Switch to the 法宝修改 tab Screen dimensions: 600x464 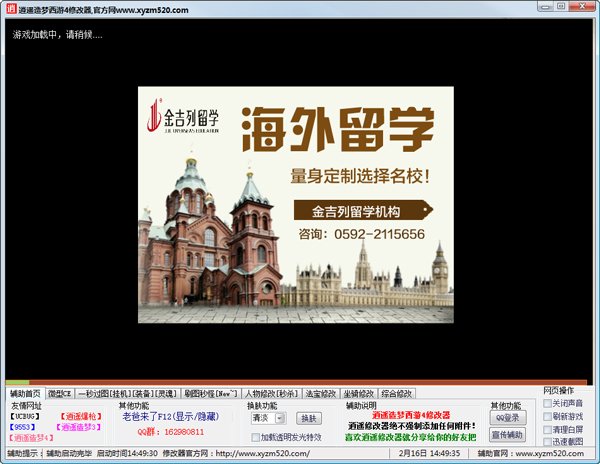click(x=321, y=394)
